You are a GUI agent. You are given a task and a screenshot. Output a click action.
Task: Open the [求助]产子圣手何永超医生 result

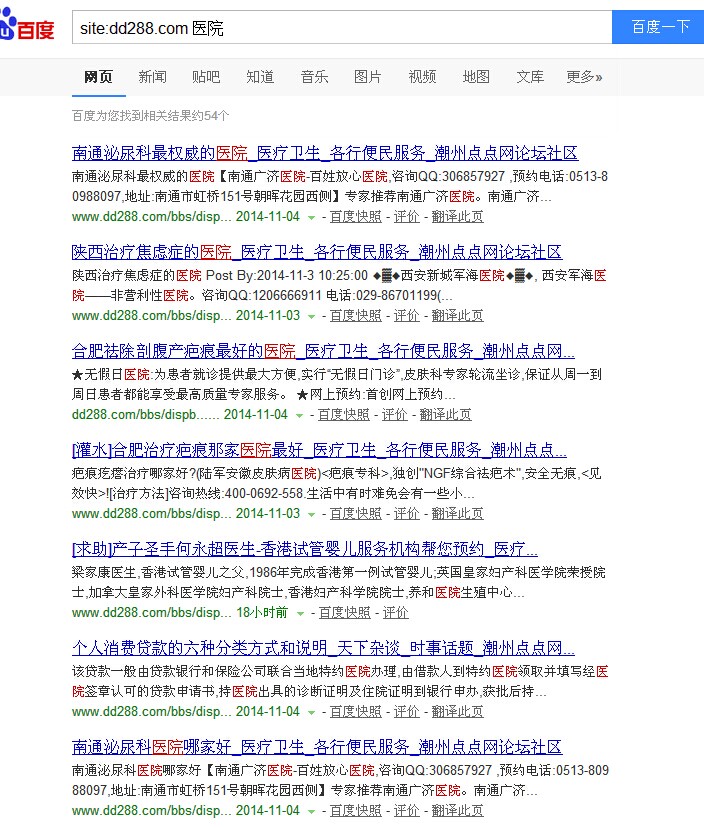305,549
